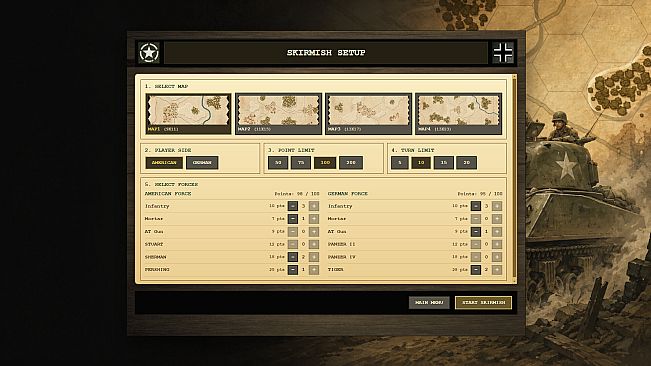Decrease Pershing tank count
Viewport: 651px width, 366px height.
tap(293, 270)
